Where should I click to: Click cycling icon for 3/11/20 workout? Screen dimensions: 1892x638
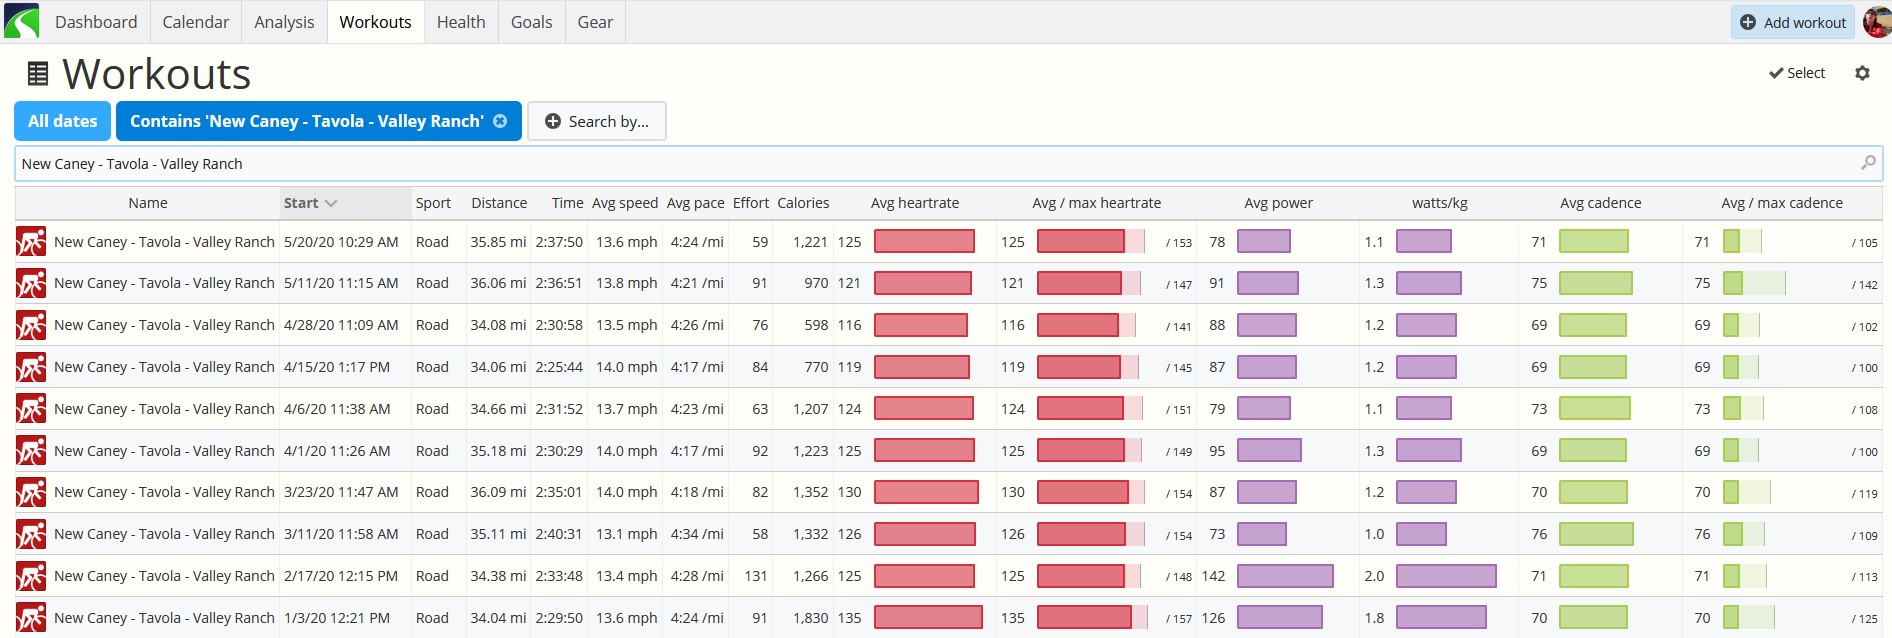click(x=31, y=534)
